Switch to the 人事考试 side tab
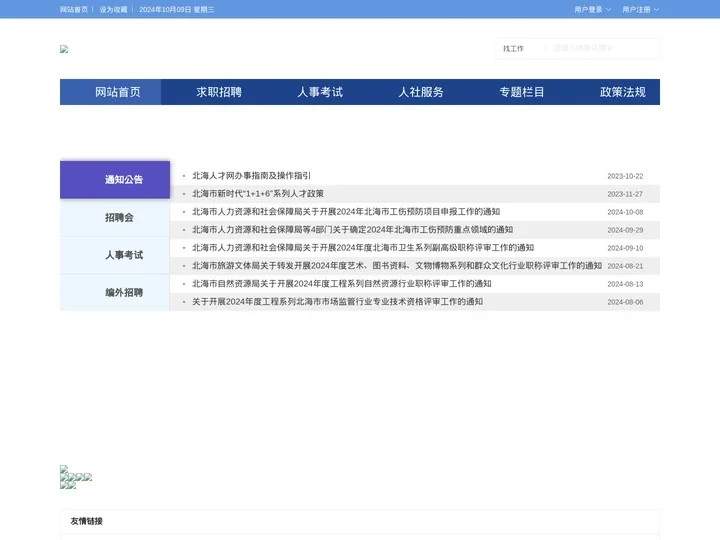This screenshot has width=720, height=540. click(x=115, y=255)
